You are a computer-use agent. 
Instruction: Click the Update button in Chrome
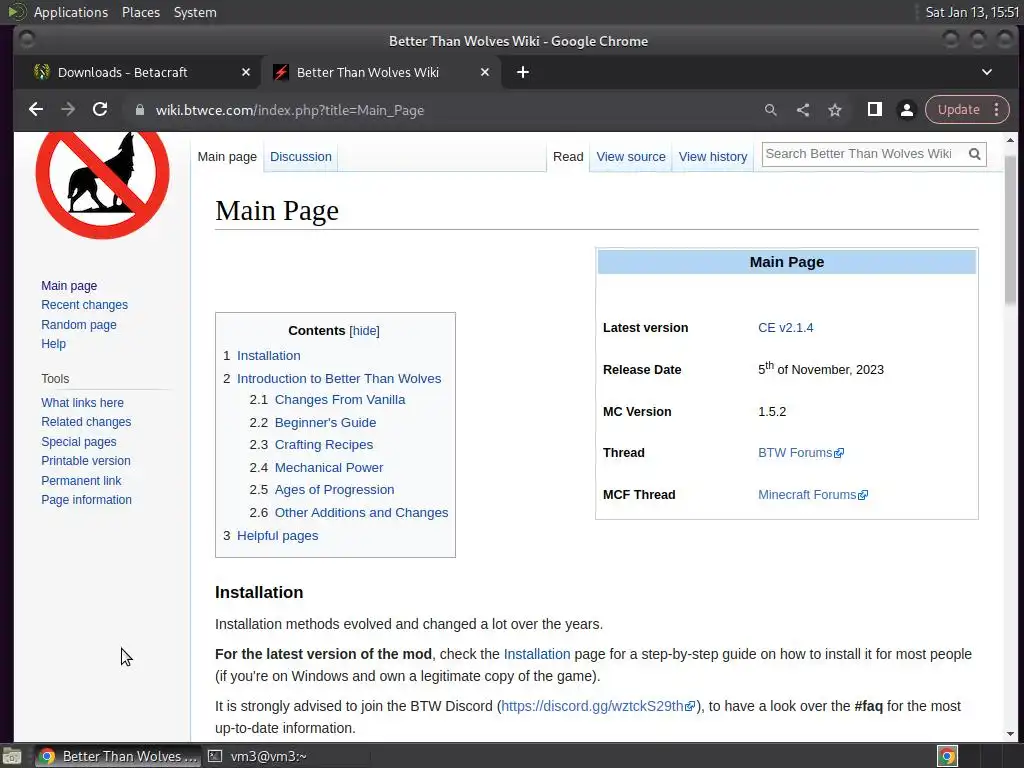point(958,110)
